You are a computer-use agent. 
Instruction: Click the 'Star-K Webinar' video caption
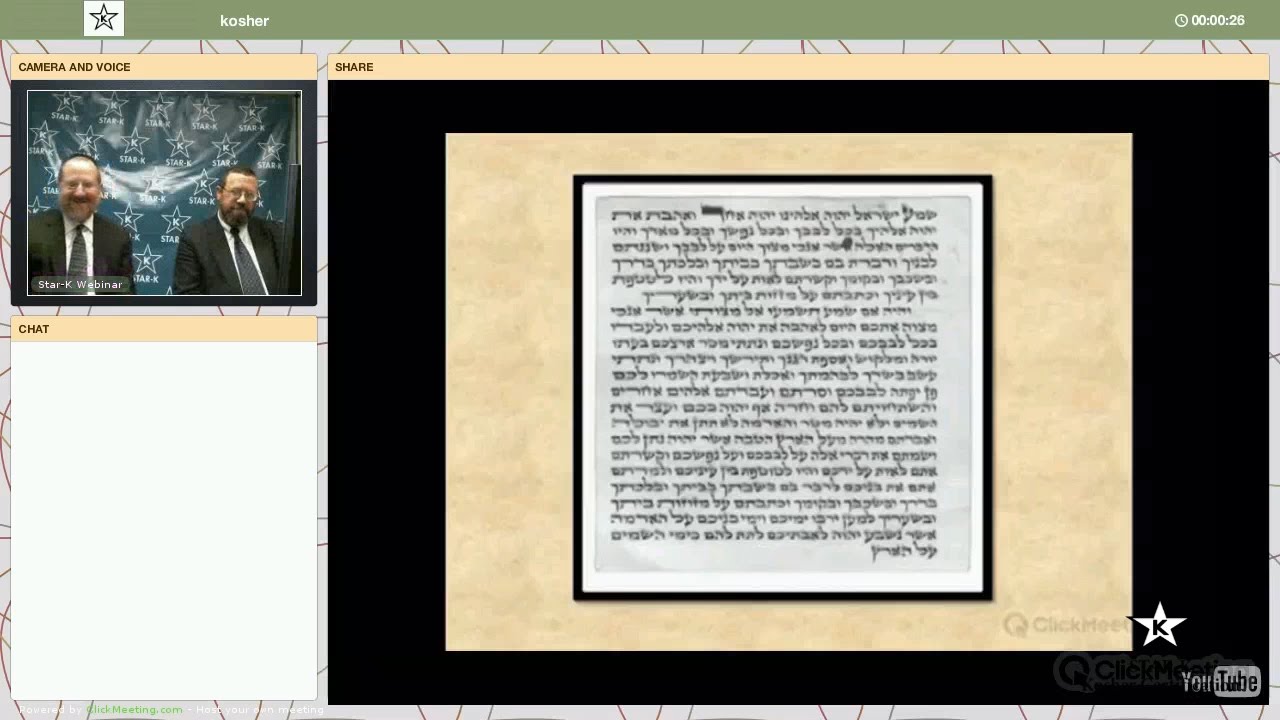80,284
